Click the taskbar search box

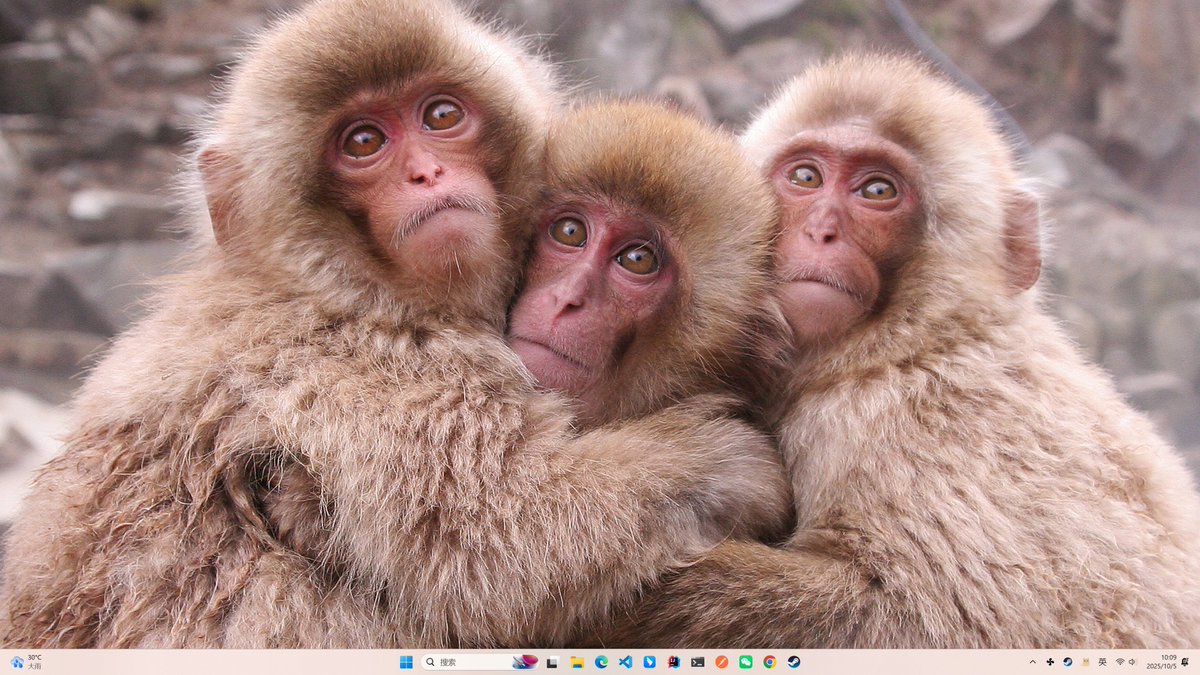point(479,662)
